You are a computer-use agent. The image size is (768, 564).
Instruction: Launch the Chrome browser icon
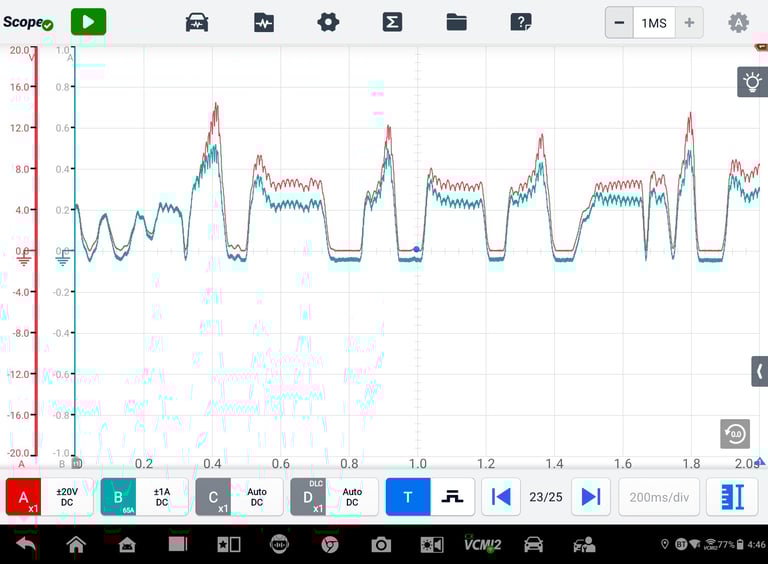[x=330, y=544]
